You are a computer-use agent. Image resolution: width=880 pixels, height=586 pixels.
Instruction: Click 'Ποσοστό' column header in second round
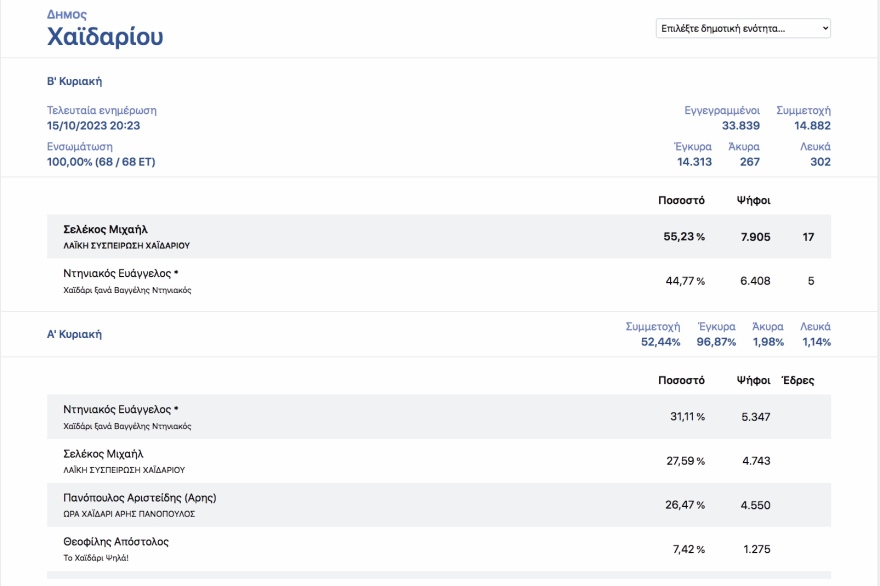point(681,200)
